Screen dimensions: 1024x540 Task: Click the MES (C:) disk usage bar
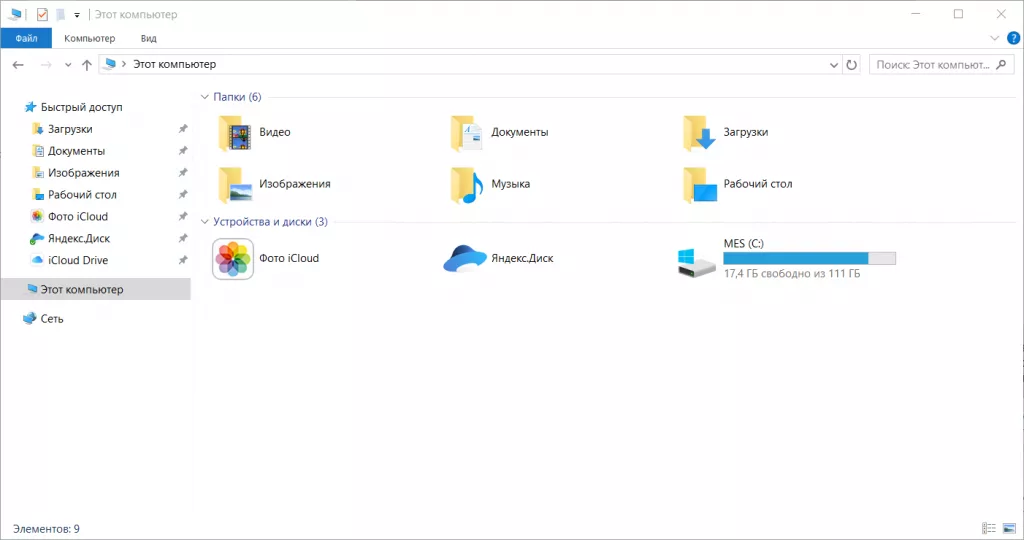click(x=809, y=259)
